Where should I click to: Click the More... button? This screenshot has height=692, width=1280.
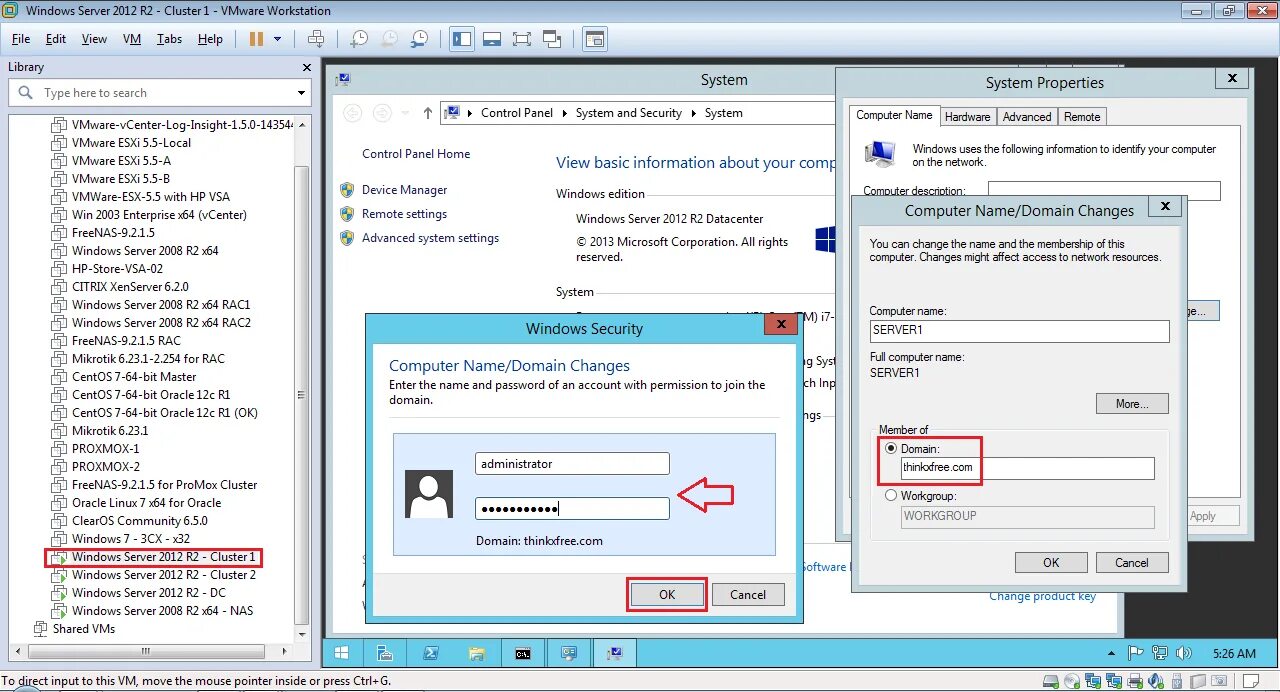click(1132, 404)
